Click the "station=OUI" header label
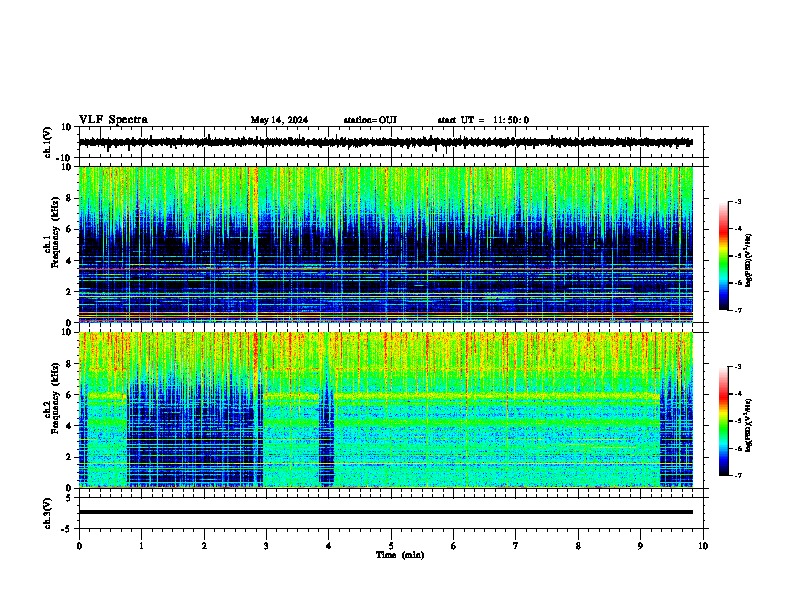 370,120
